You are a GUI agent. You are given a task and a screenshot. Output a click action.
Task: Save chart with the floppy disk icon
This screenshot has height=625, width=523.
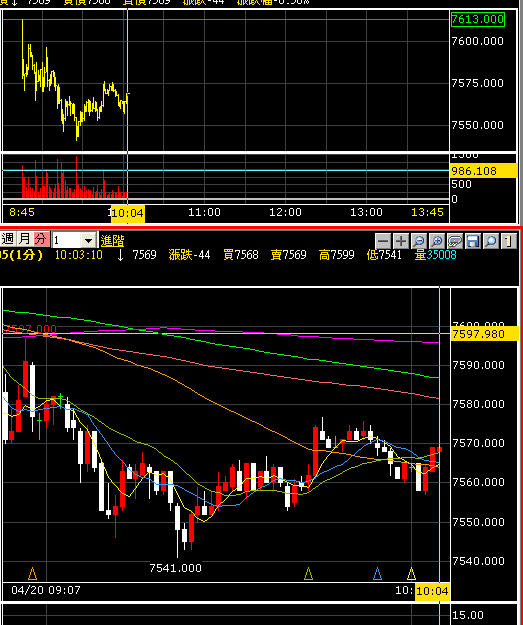(473, 241)
